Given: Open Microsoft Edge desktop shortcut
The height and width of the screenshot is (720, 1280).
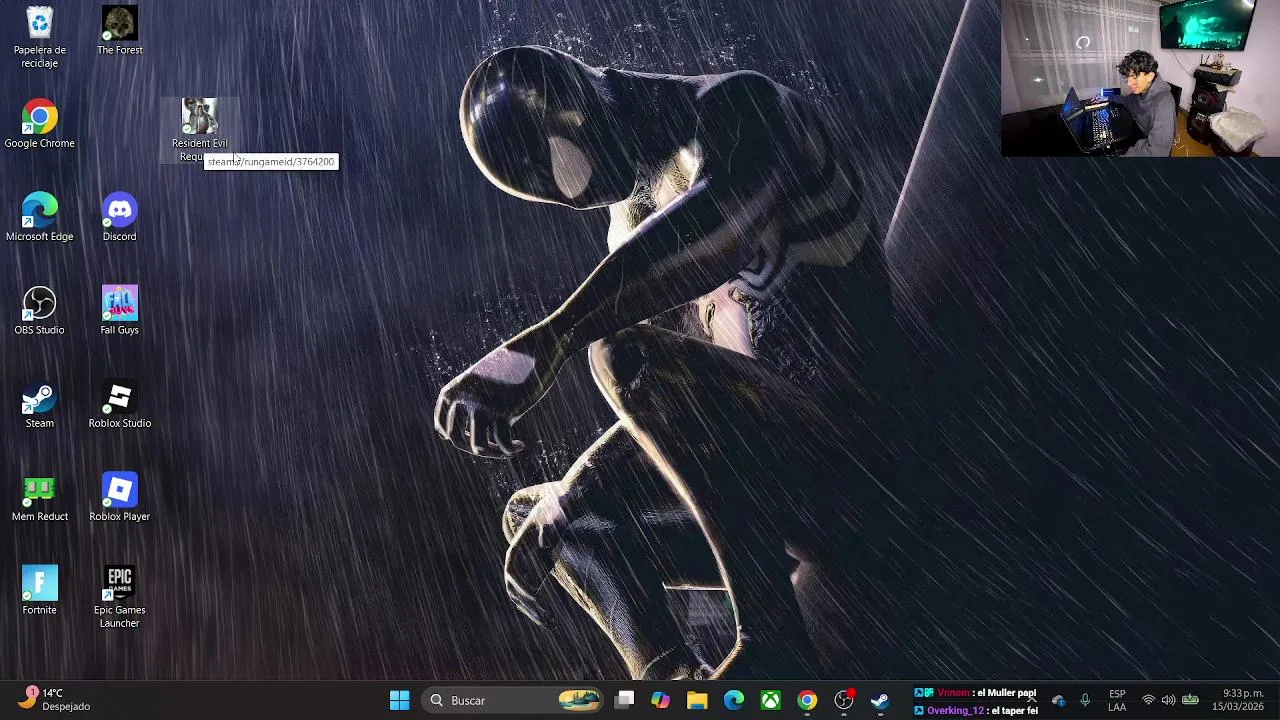Looking at the screenshot, I should [39, 217].
